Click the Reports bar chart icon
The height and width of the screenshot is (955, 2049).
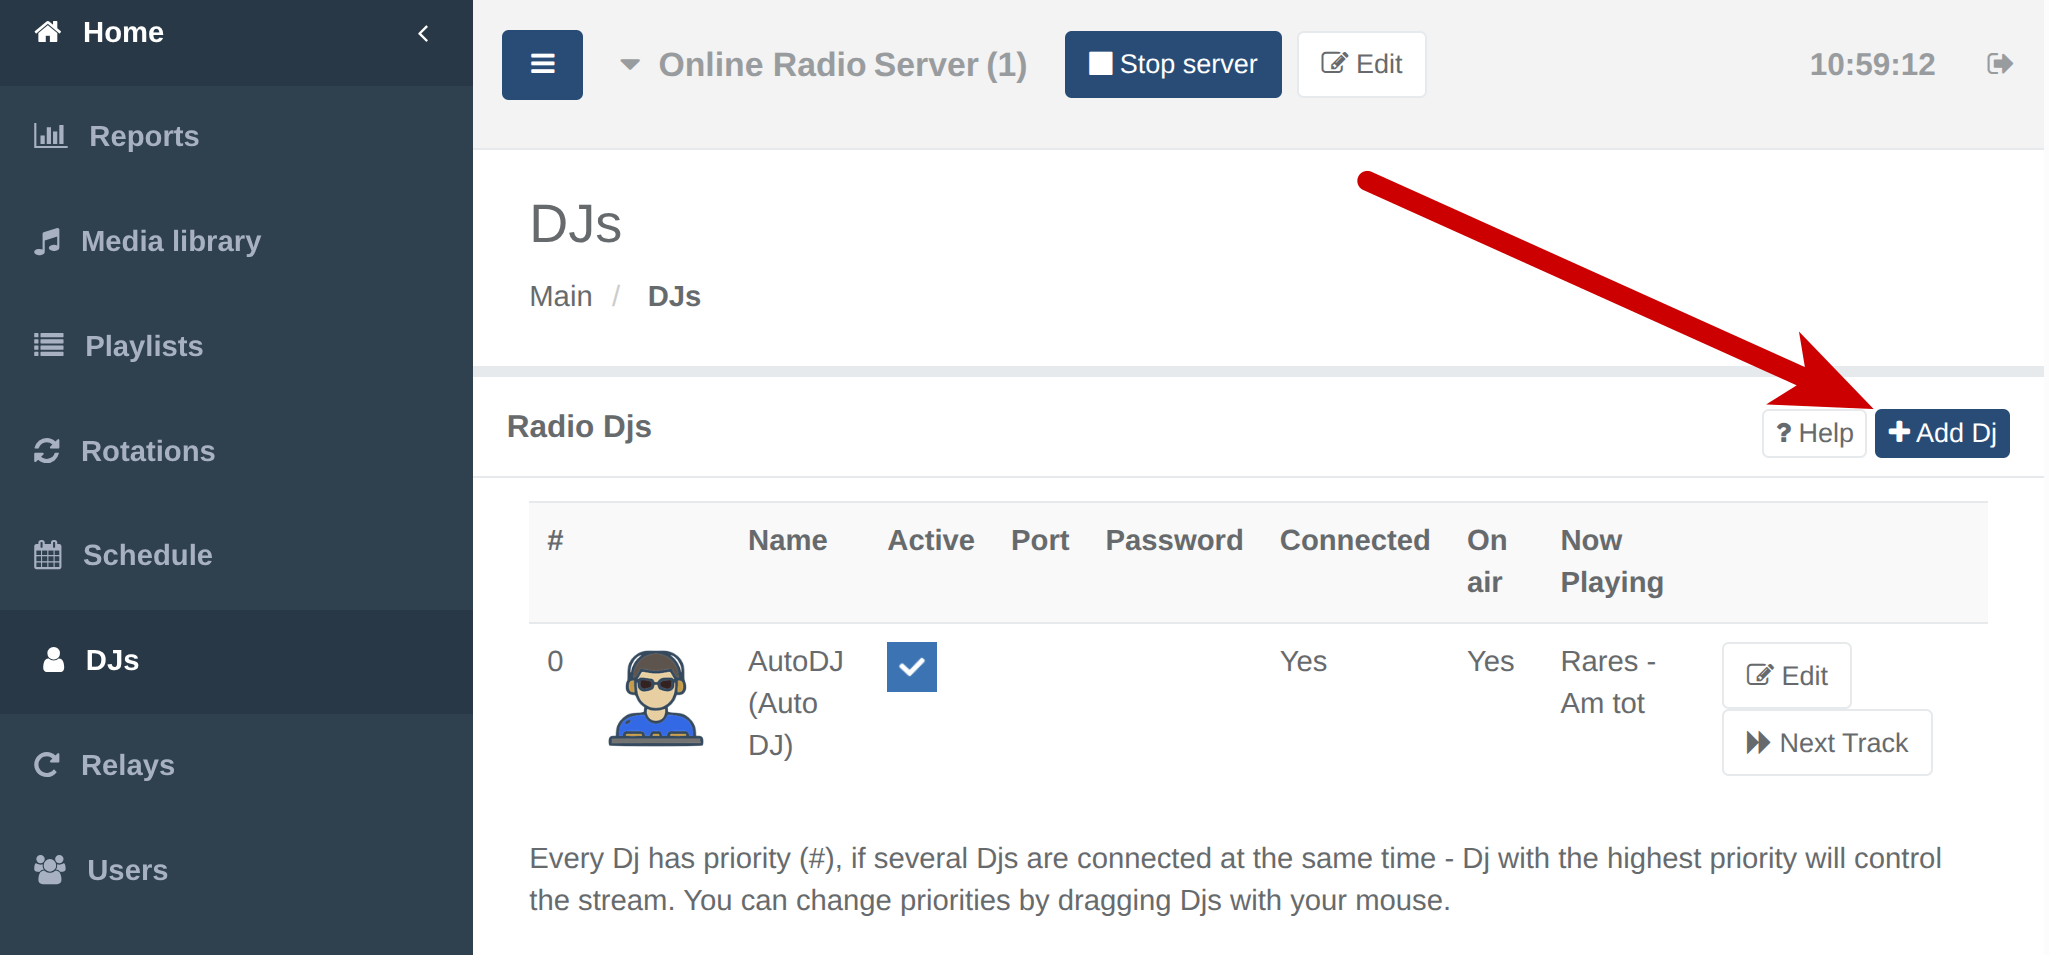(50, 135)
